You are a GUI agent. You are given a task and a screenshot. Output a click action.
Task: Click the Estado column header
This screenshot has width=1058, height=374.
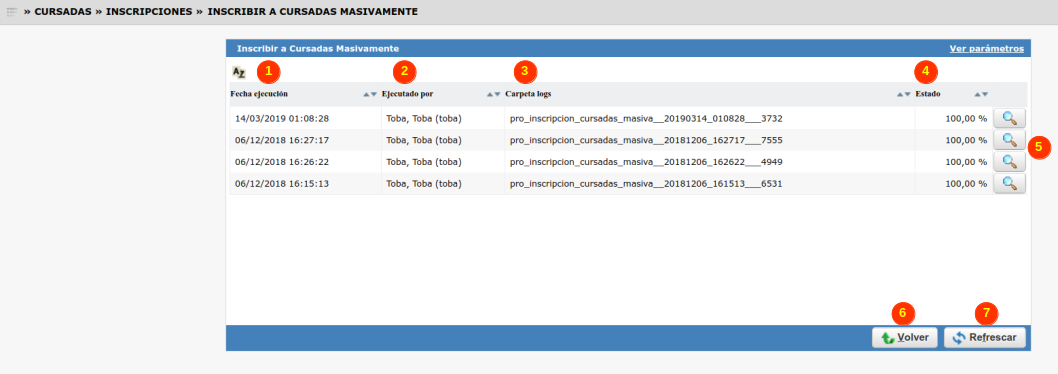pos(928,94)
